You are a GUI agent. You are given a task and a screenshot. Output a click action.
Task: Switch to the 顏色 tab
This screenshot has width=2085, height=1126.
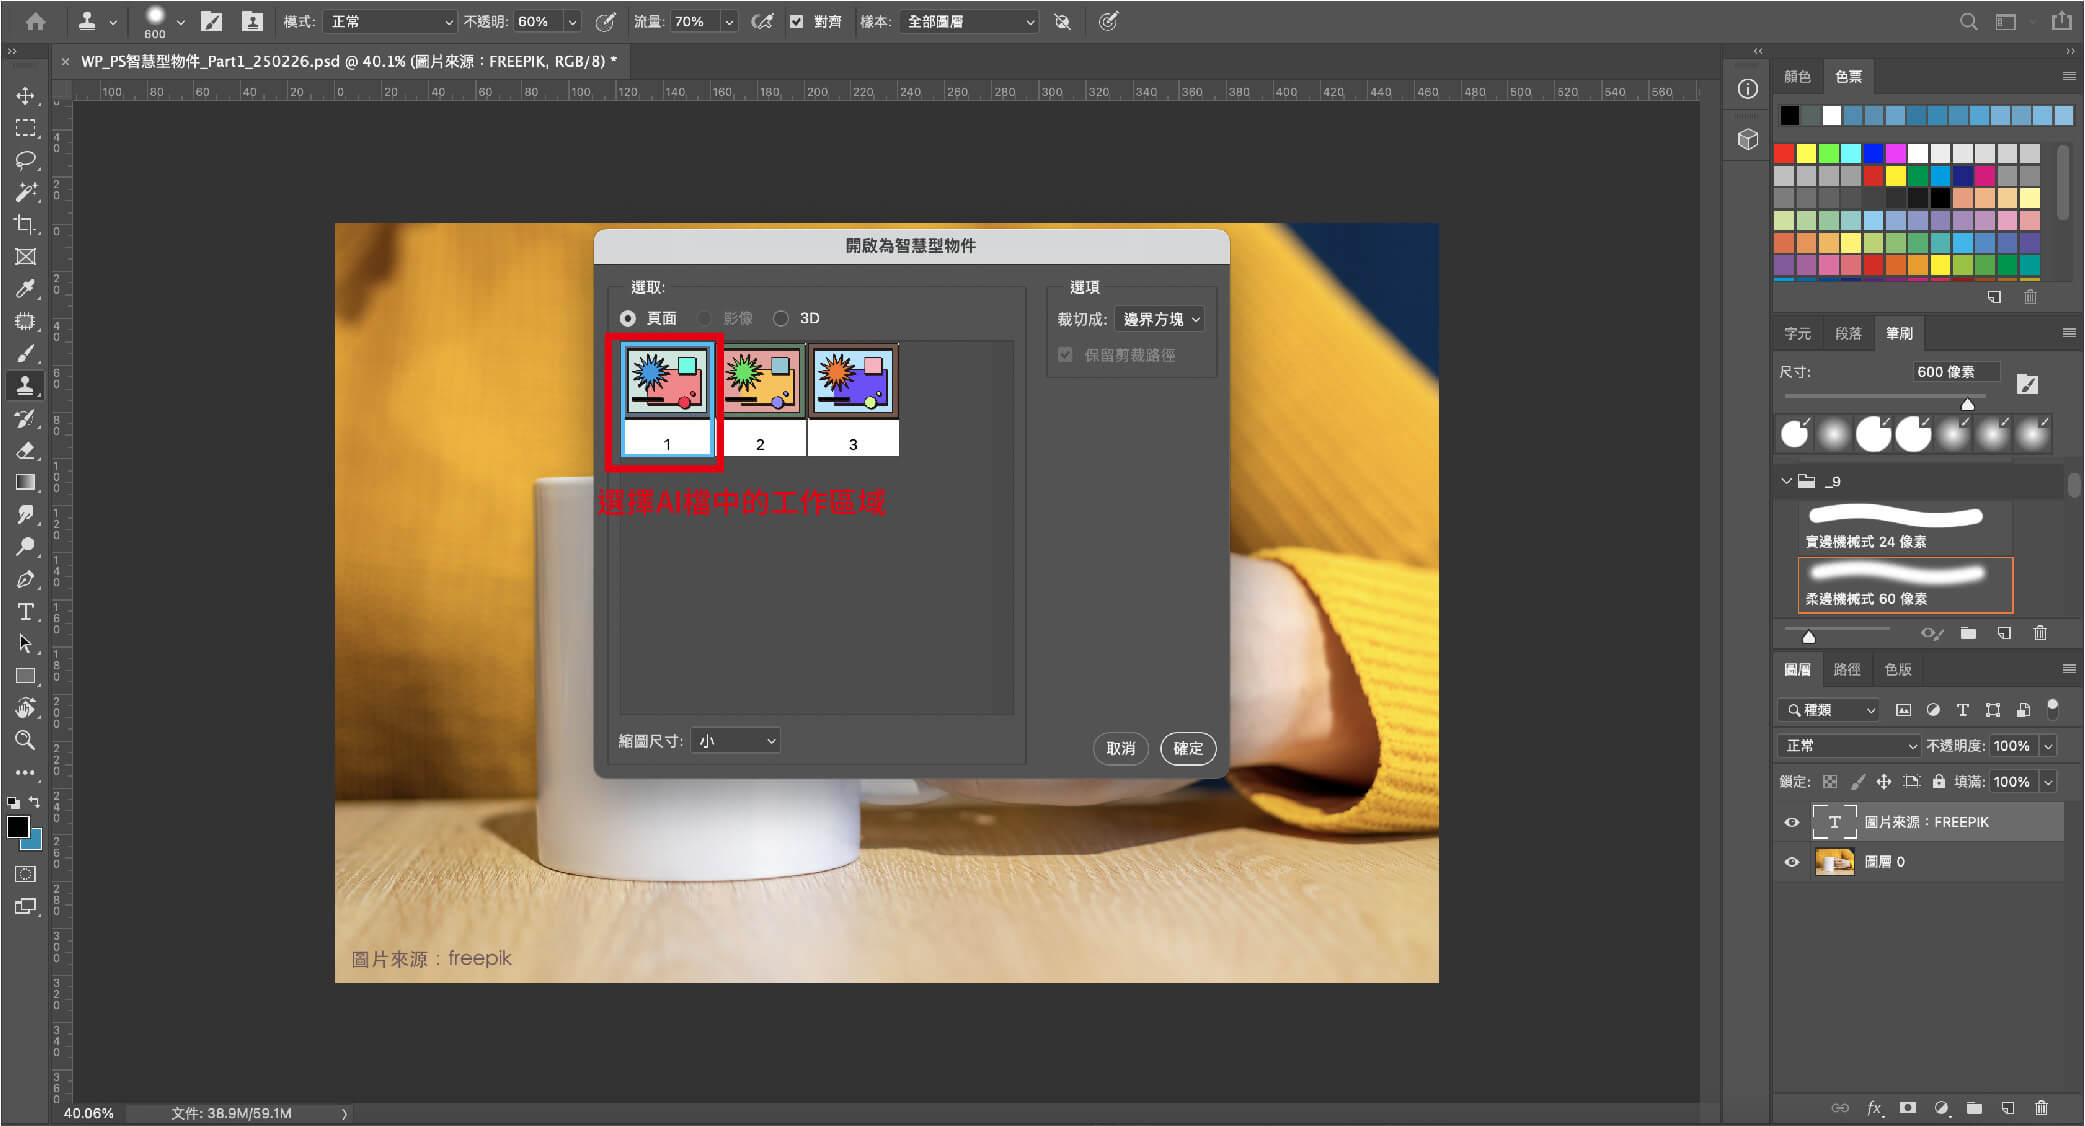click(1797, 77)
